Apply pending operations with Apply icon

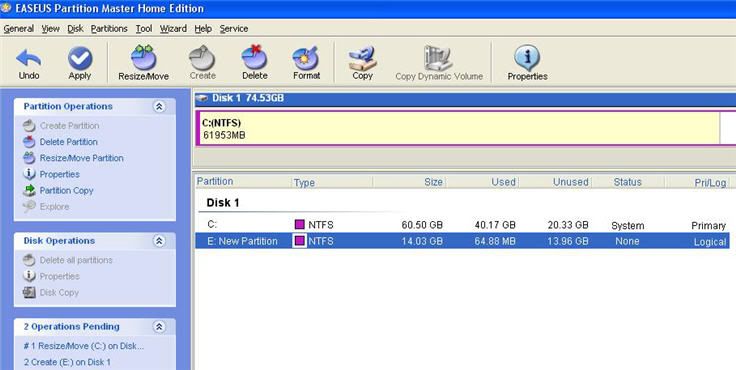pyautogui.click(x=80, y=58)
